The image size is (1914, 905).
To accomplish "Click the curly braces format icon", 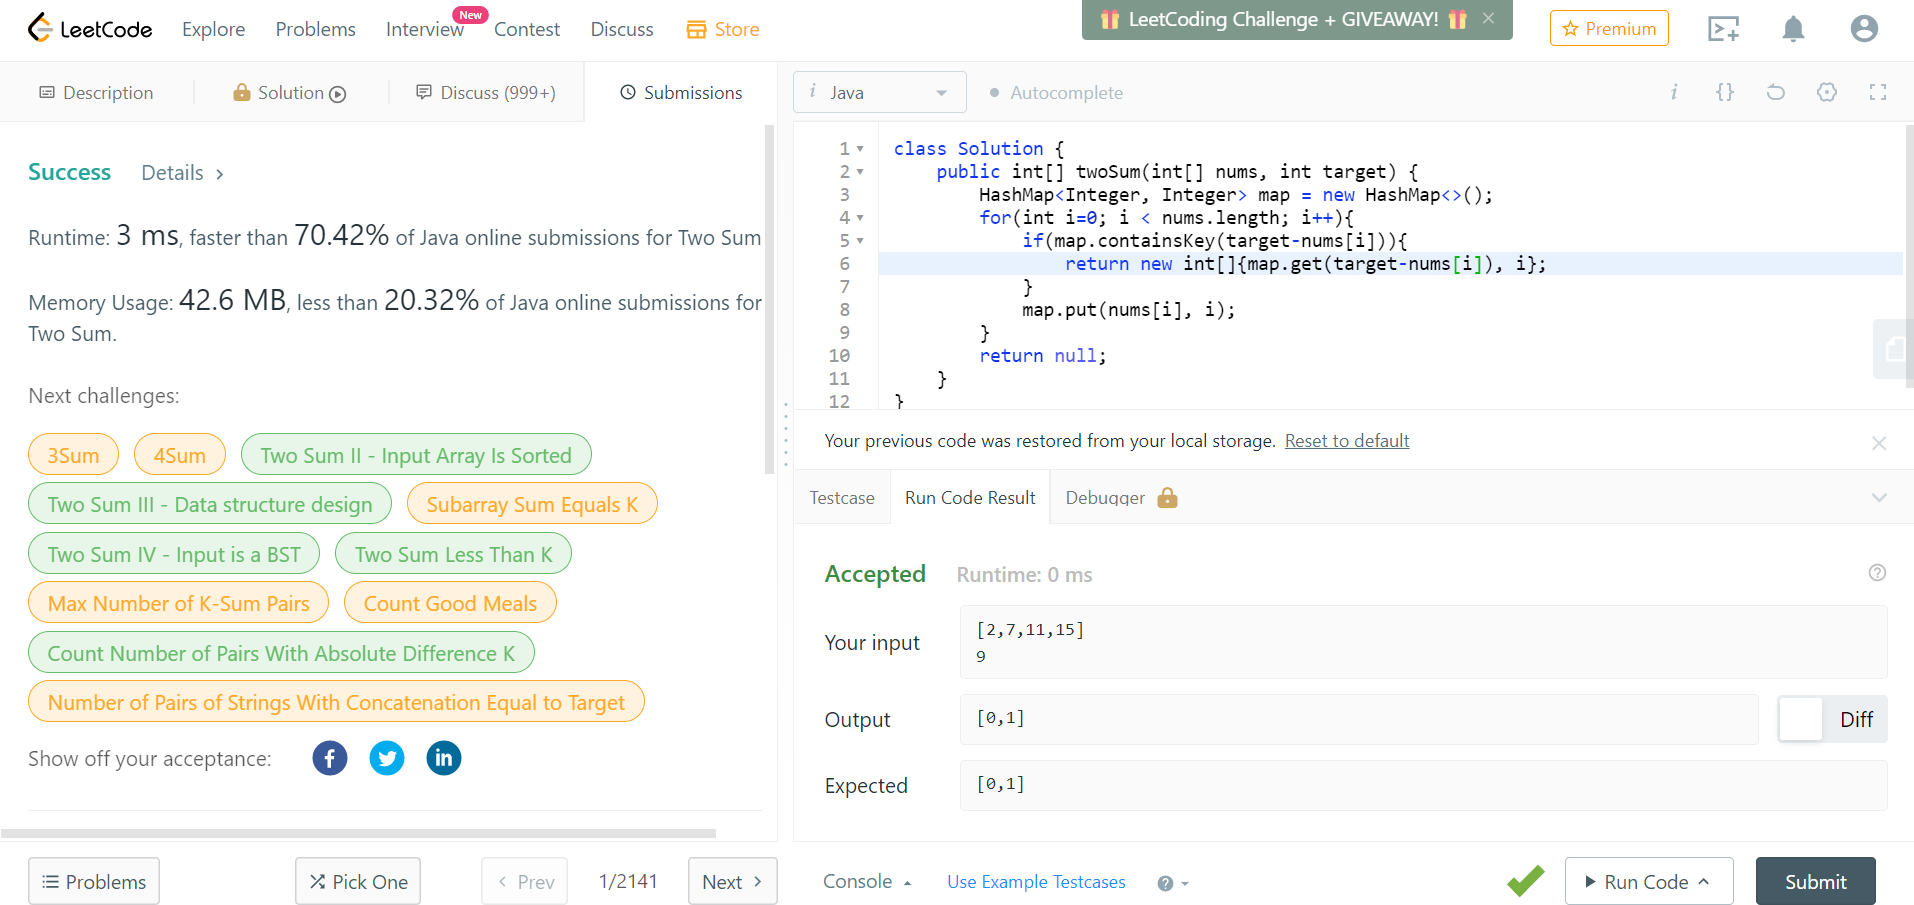I will click(x=1725, y=92).
